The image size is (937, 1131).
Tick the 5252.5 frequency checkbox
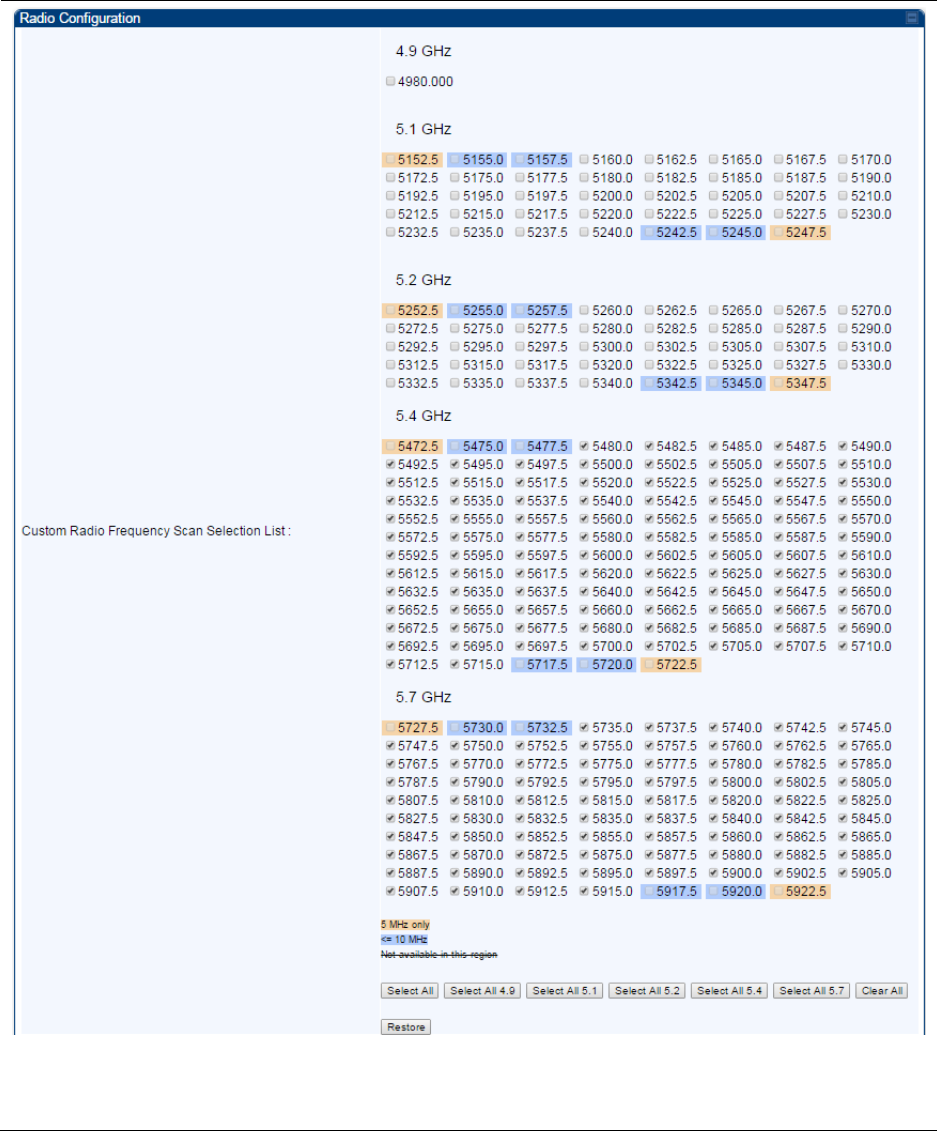pos(390,310)
